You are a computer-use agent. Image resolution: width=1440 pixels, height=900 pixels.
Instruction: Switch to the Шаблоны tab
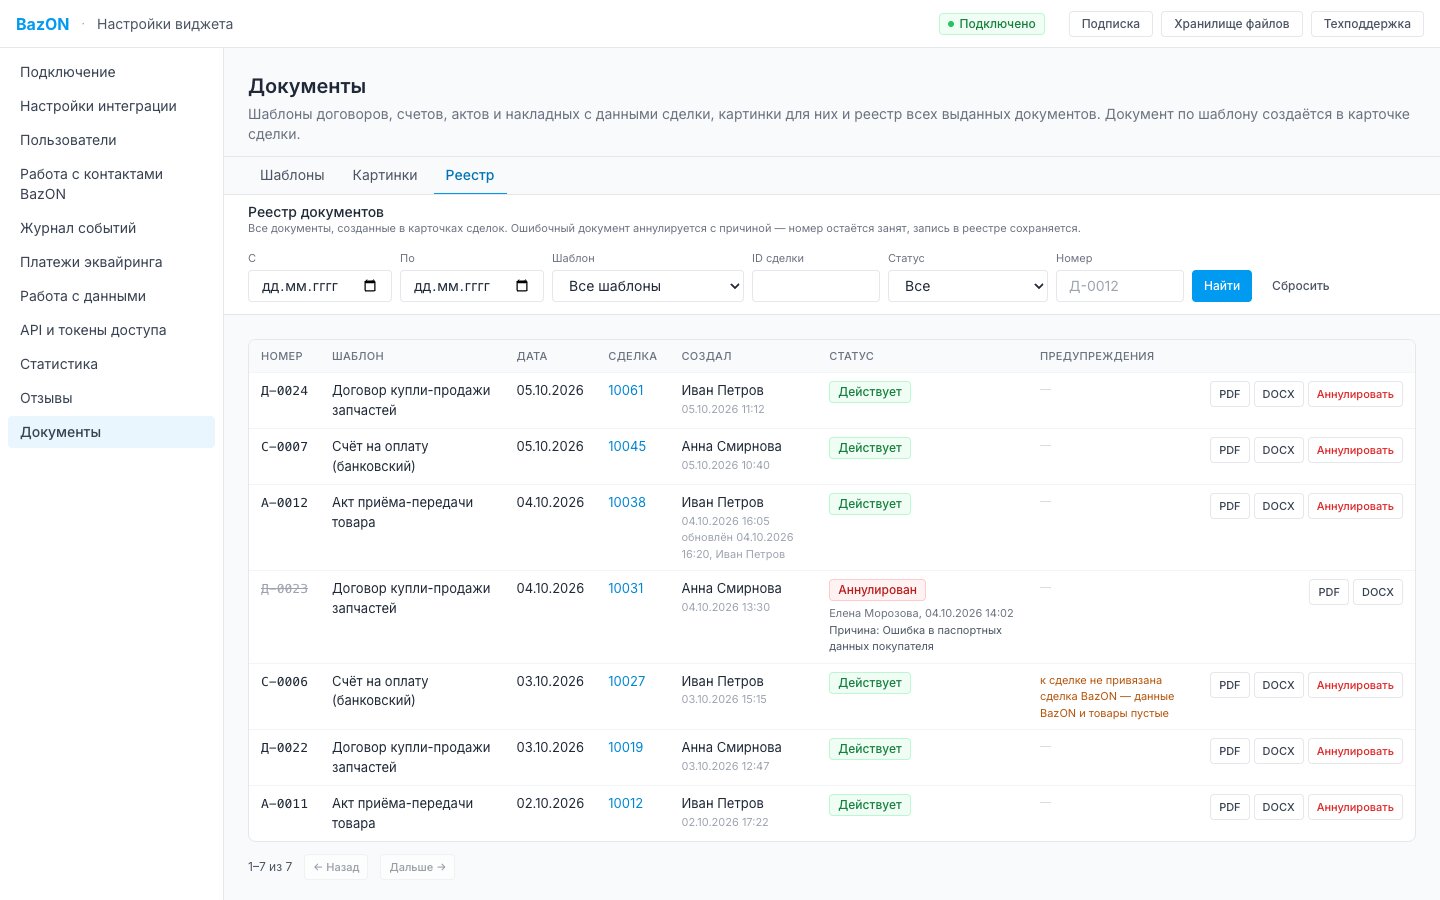[292, 175]
